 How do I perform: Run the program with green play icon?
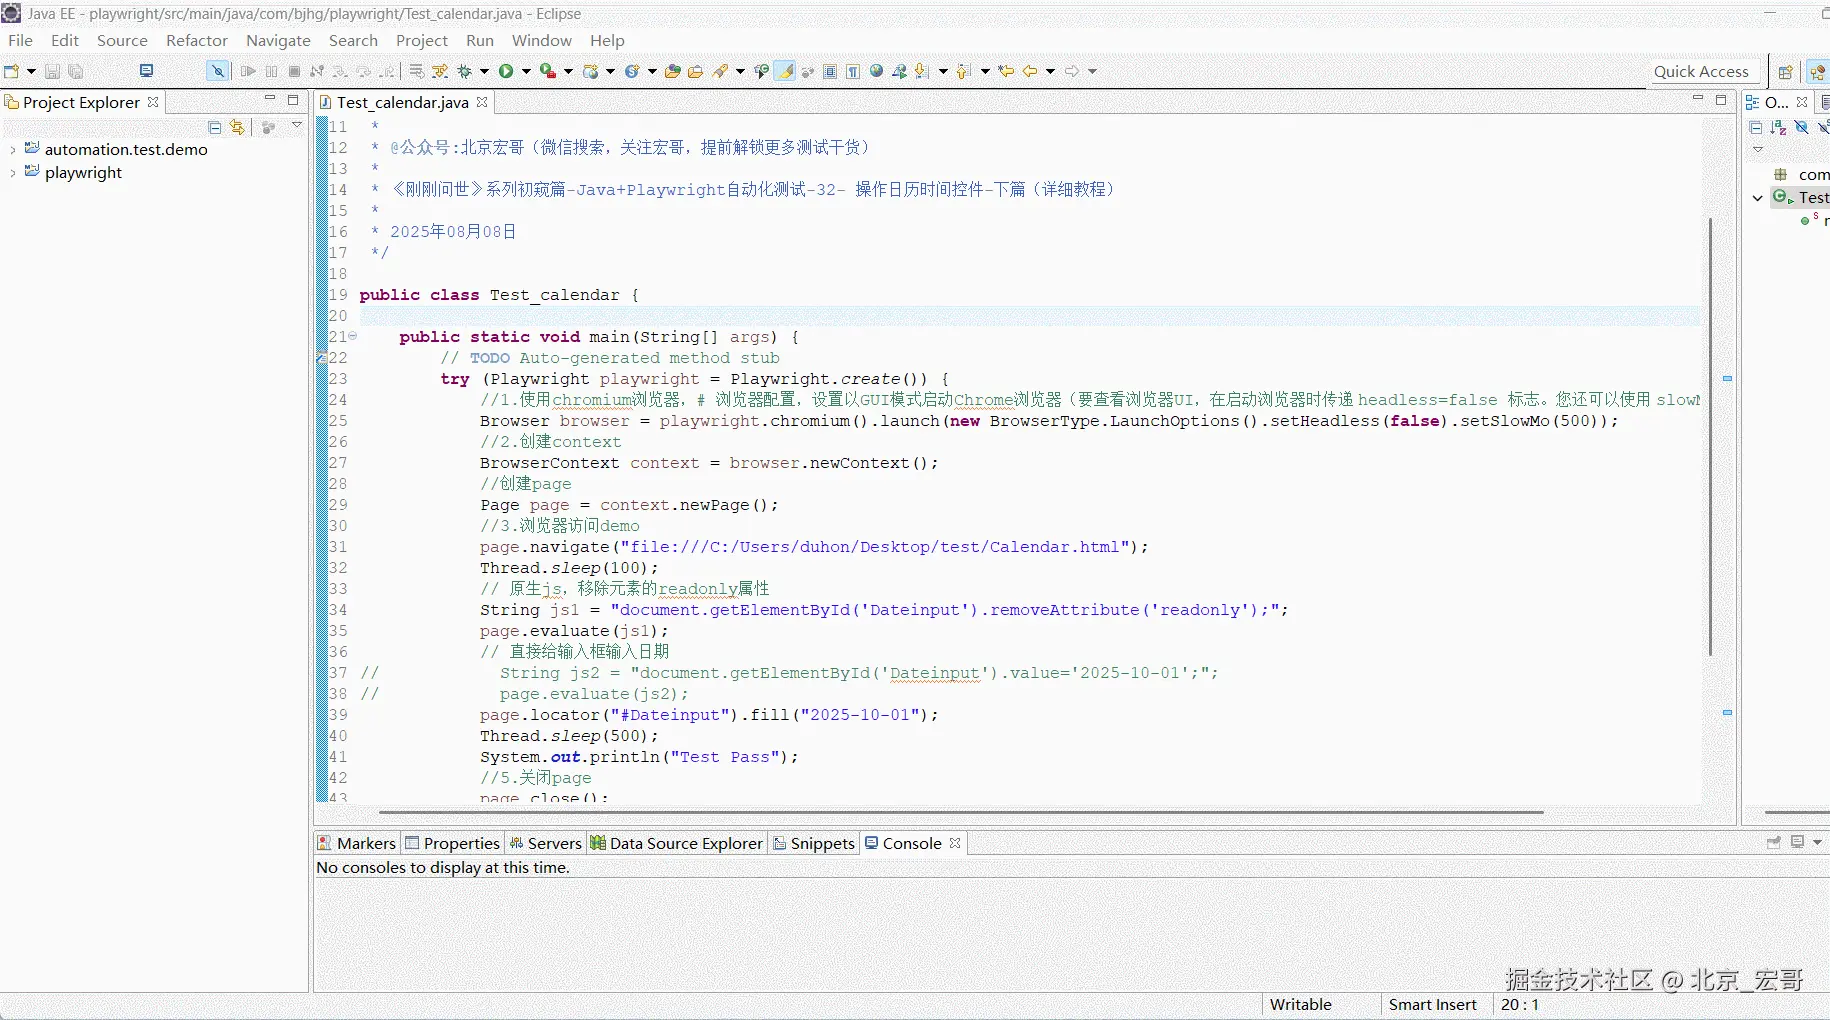506,71
